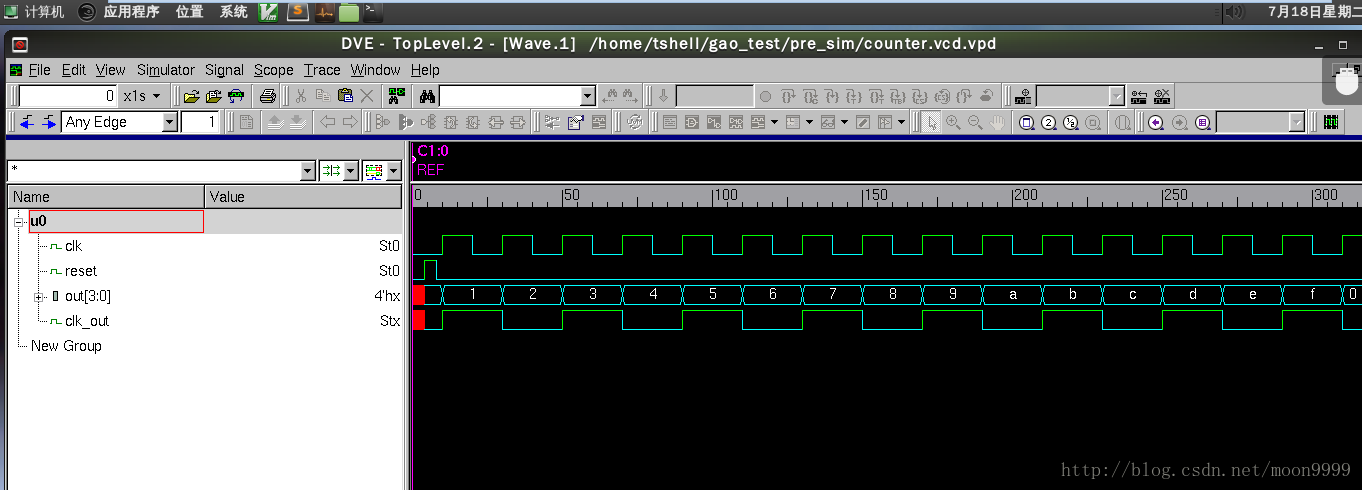Open the Trace menu

click(322, 70)
